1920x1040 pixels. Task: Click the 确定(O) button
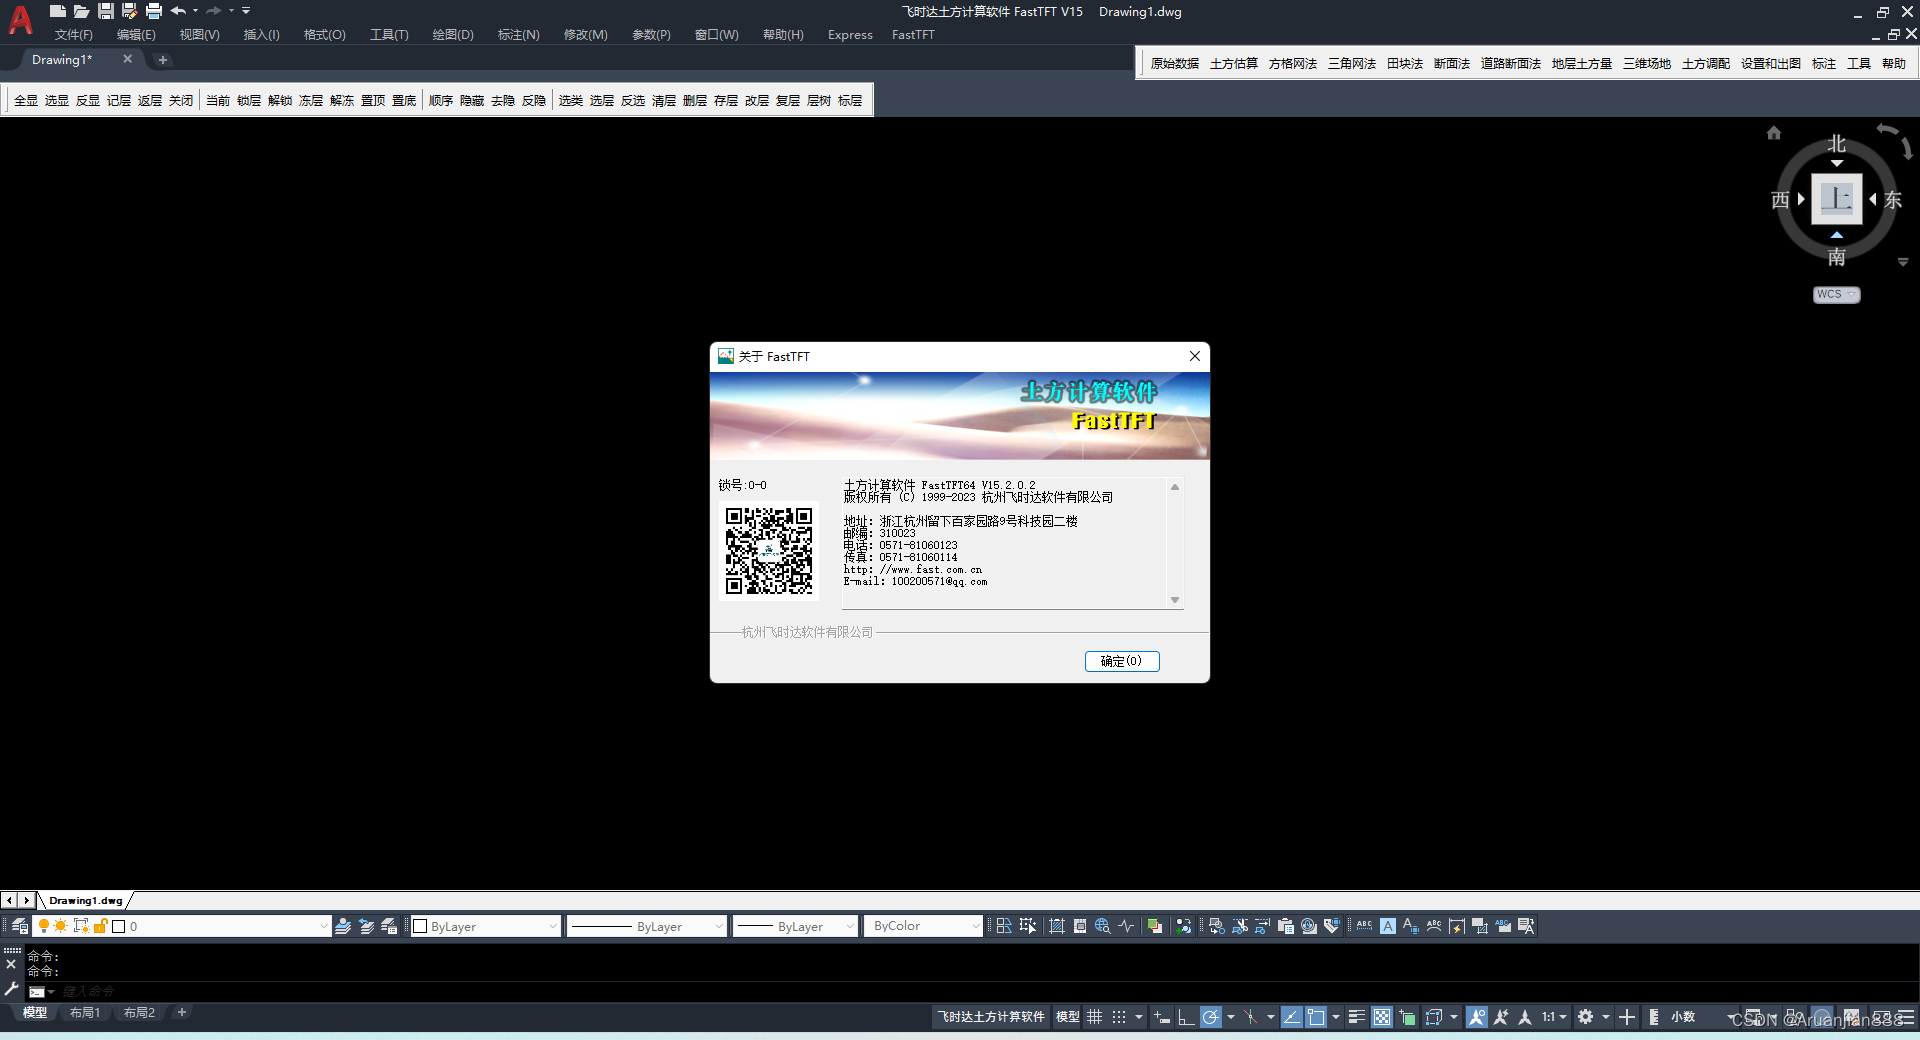[x=1122, y=661]
